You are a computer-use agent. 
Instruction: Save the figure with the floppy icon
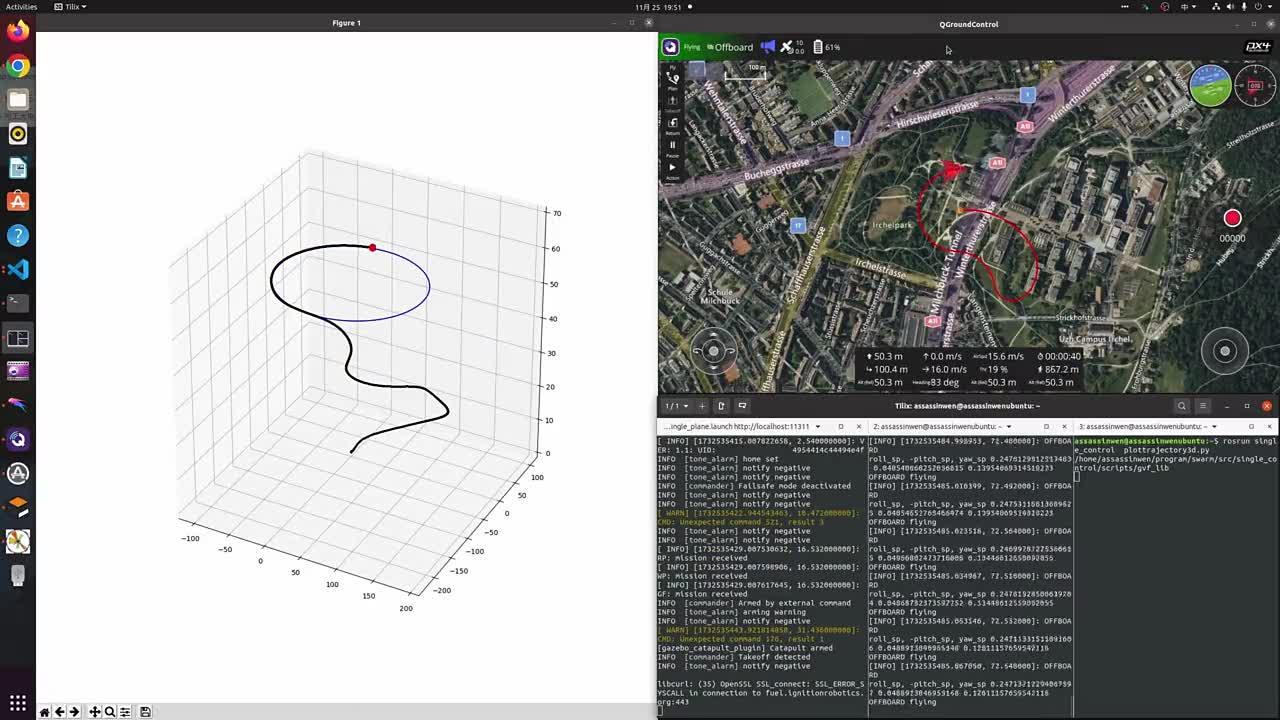tap(145, 712)
